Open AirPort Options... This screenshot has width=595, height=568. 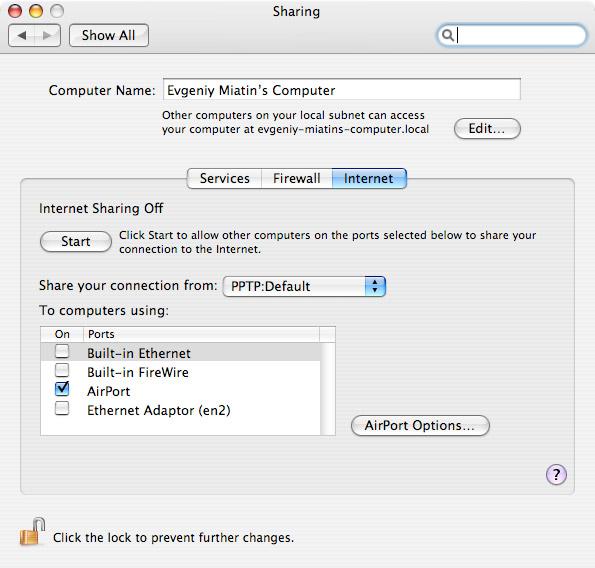click(x=420, y=425)
